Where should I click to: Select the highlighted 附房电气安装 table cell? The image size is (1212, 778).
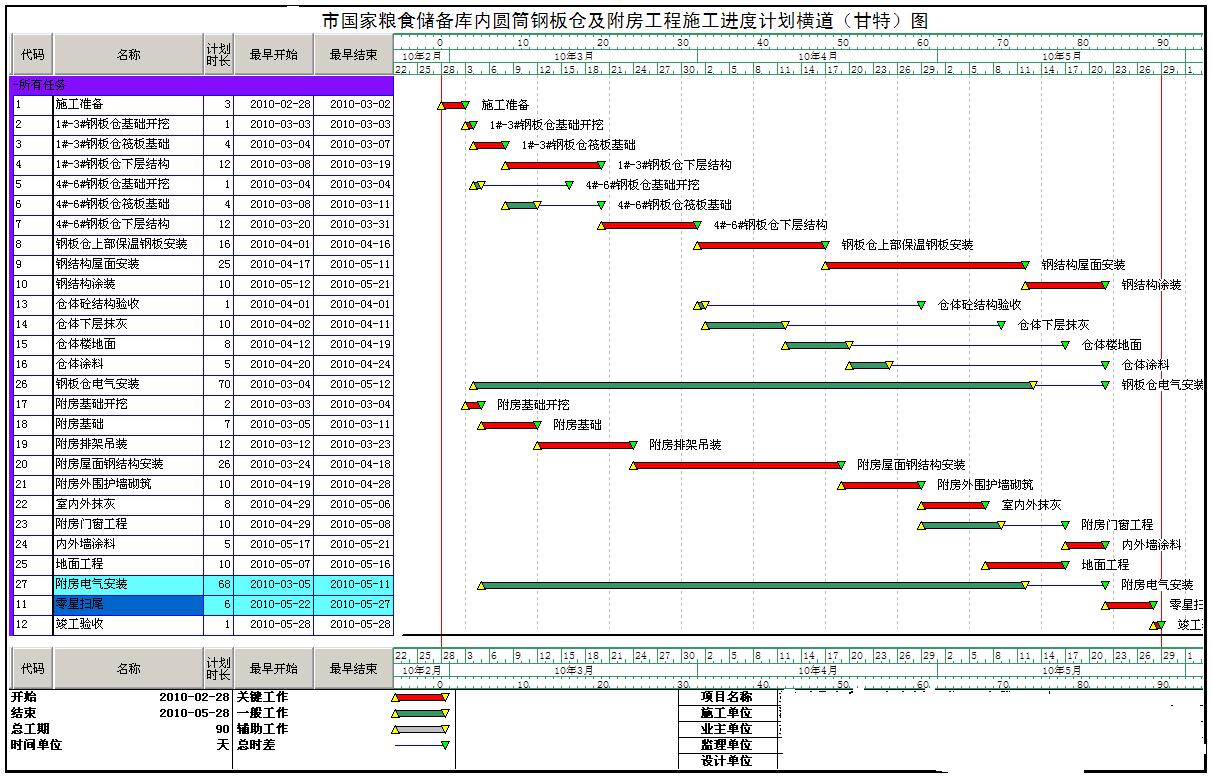tap(128, 584)
